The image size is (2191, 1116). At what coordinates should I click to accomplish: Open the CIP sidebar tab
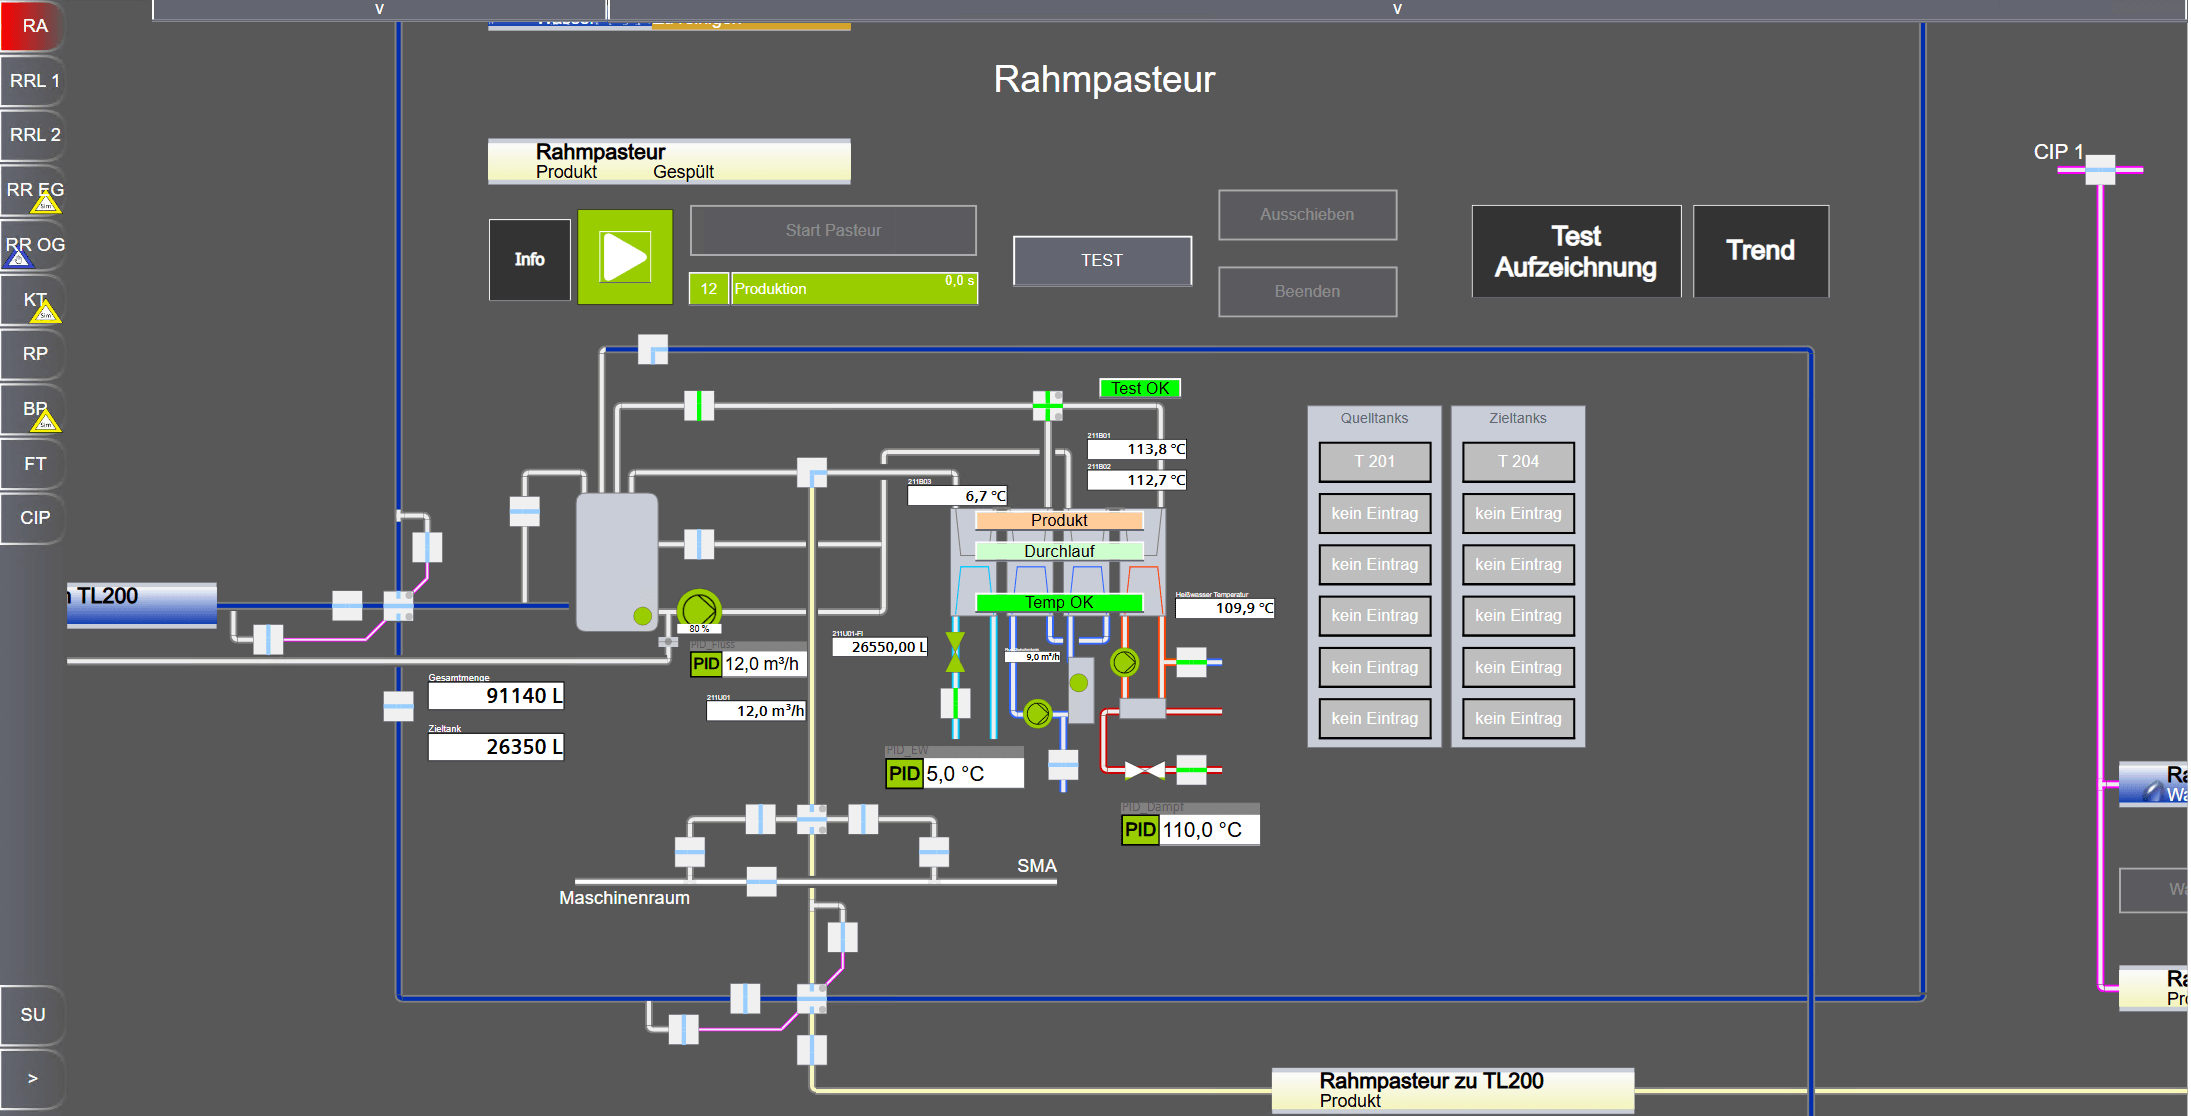coord(33,518)
